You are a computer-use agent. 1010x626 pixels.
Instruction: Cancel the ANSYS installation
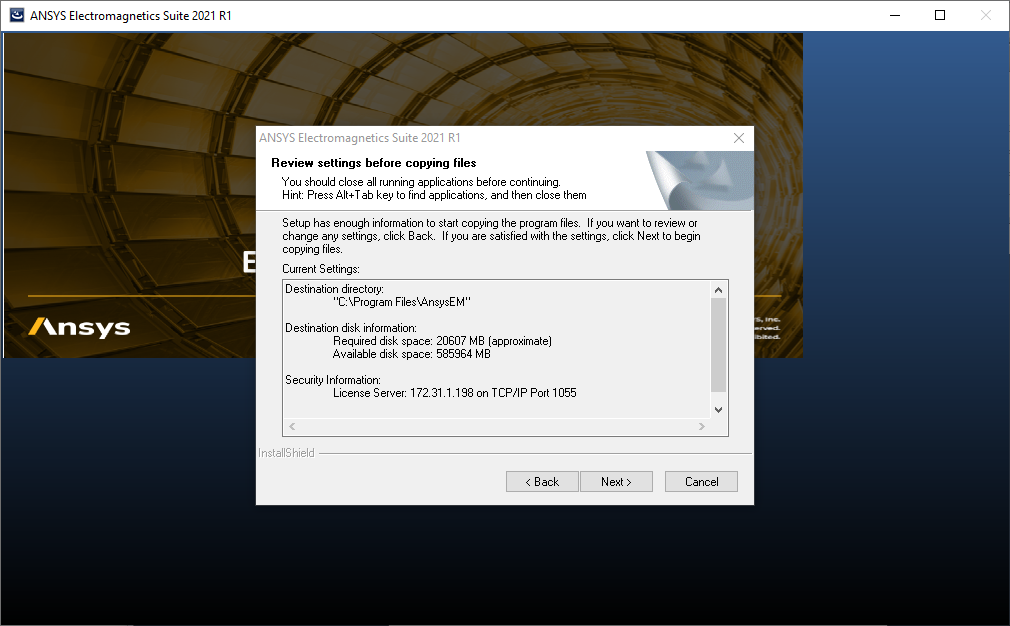(701, 482)
